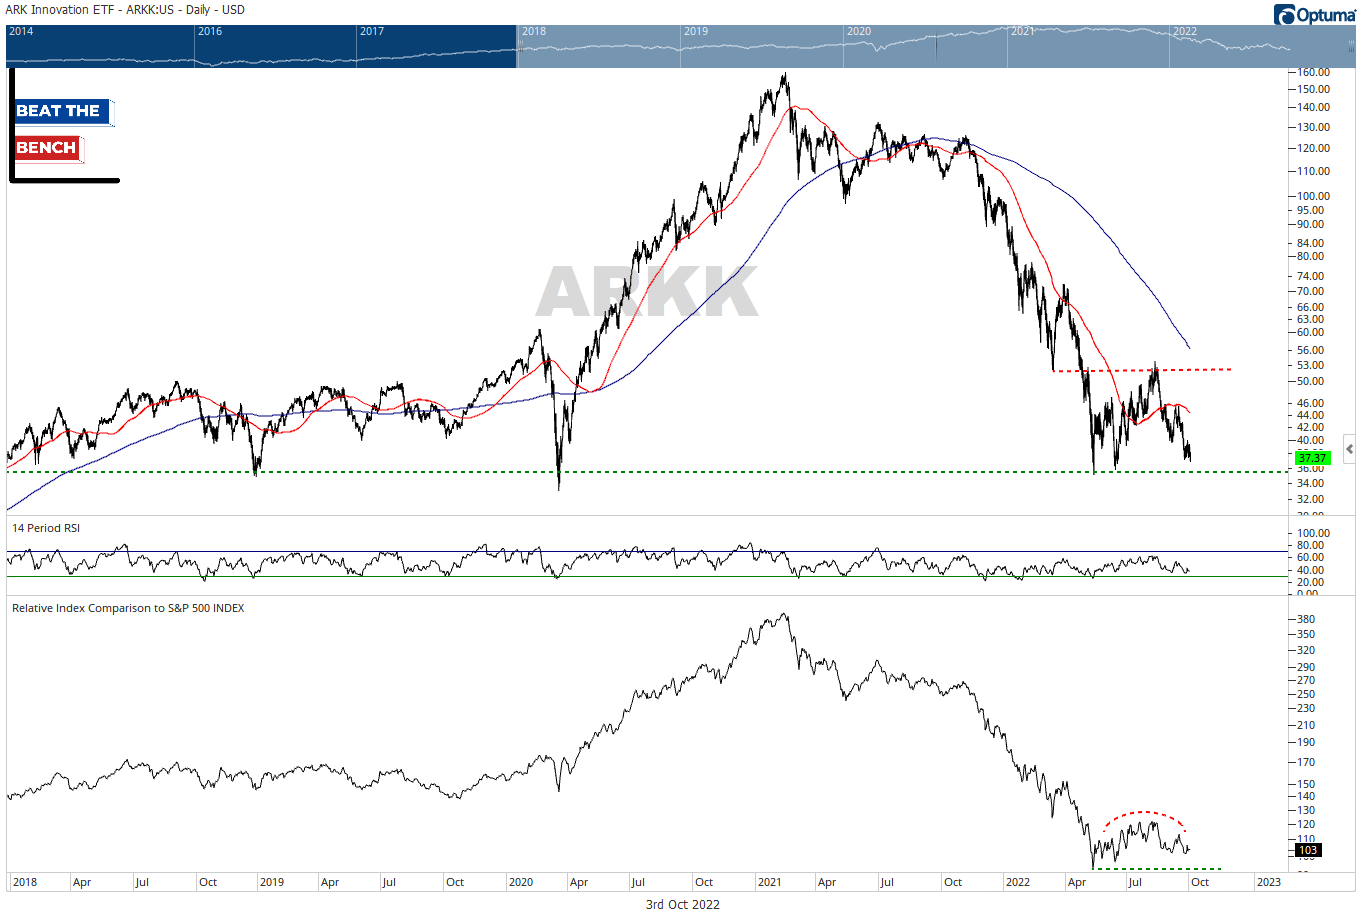Click the 74.00 price scale label
1362x924 pixels.
[x=1311, y=276]
